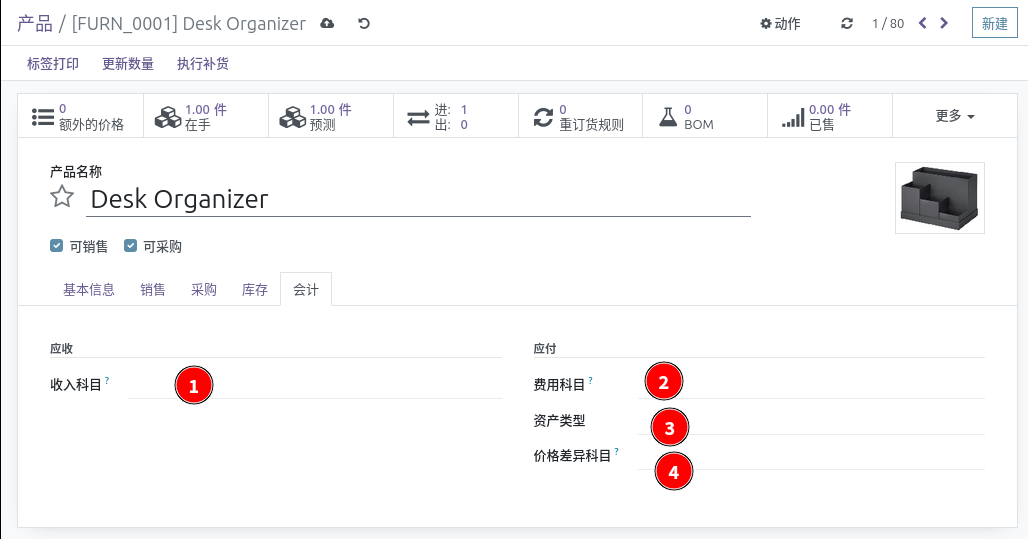Open 费用科目 account field
This screenshot has width=1028, height=539.
tap(811, 385)
